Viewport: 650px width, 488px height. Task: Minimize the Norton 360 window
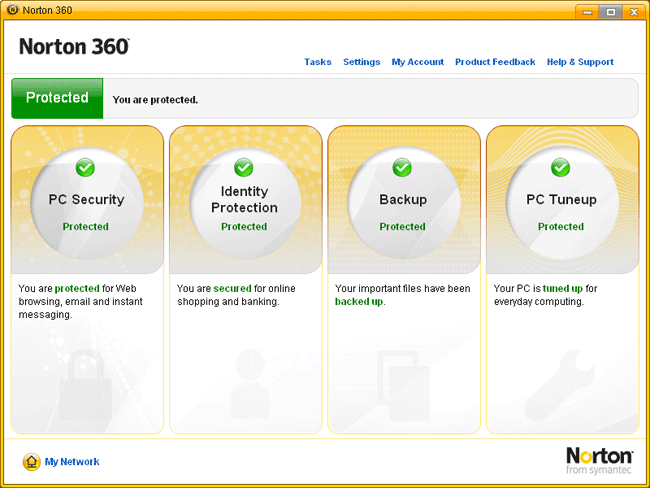click(x=587, y=12)
